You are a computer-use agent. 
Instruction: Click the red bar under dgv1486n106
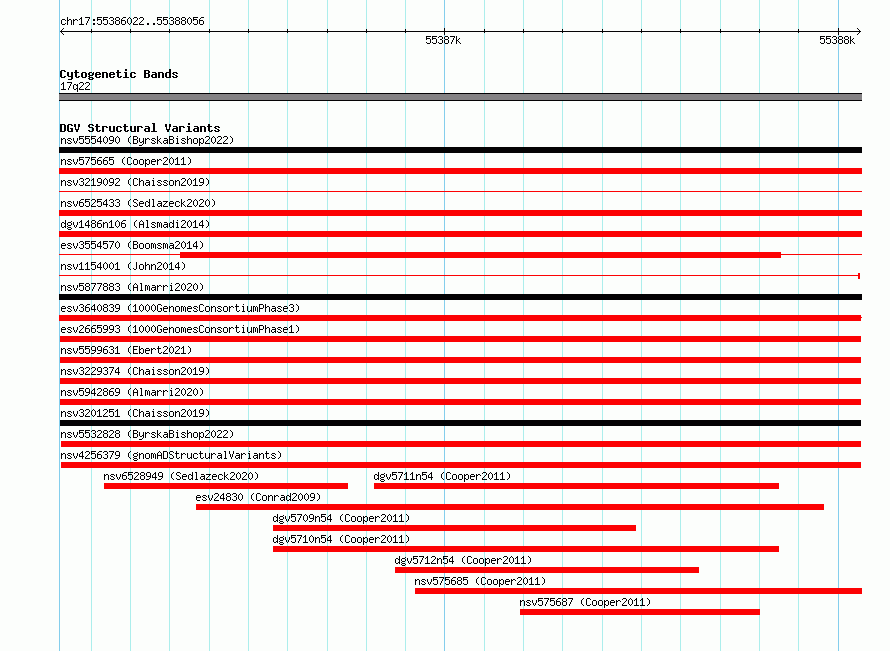pos(460,234)
